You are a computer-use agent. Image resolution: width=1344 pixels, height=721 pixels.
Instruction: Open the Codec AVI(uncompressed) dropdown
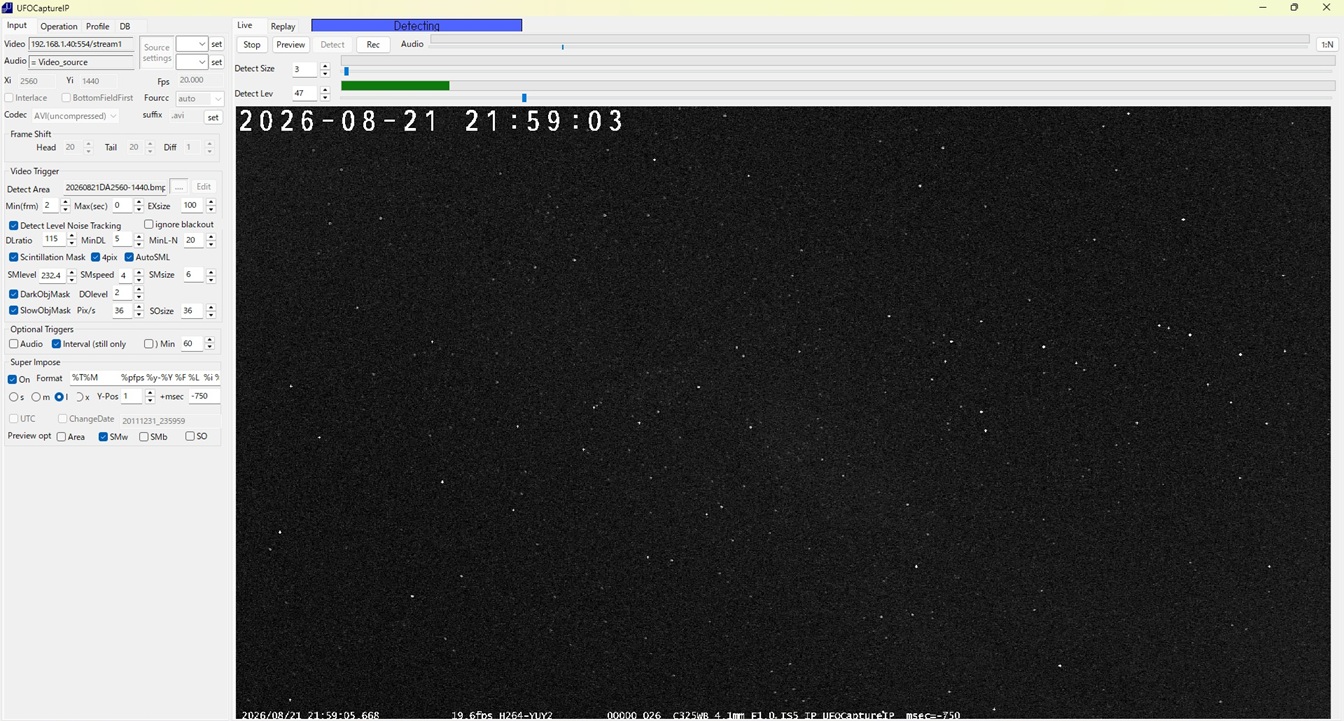[x=75, y=116]
